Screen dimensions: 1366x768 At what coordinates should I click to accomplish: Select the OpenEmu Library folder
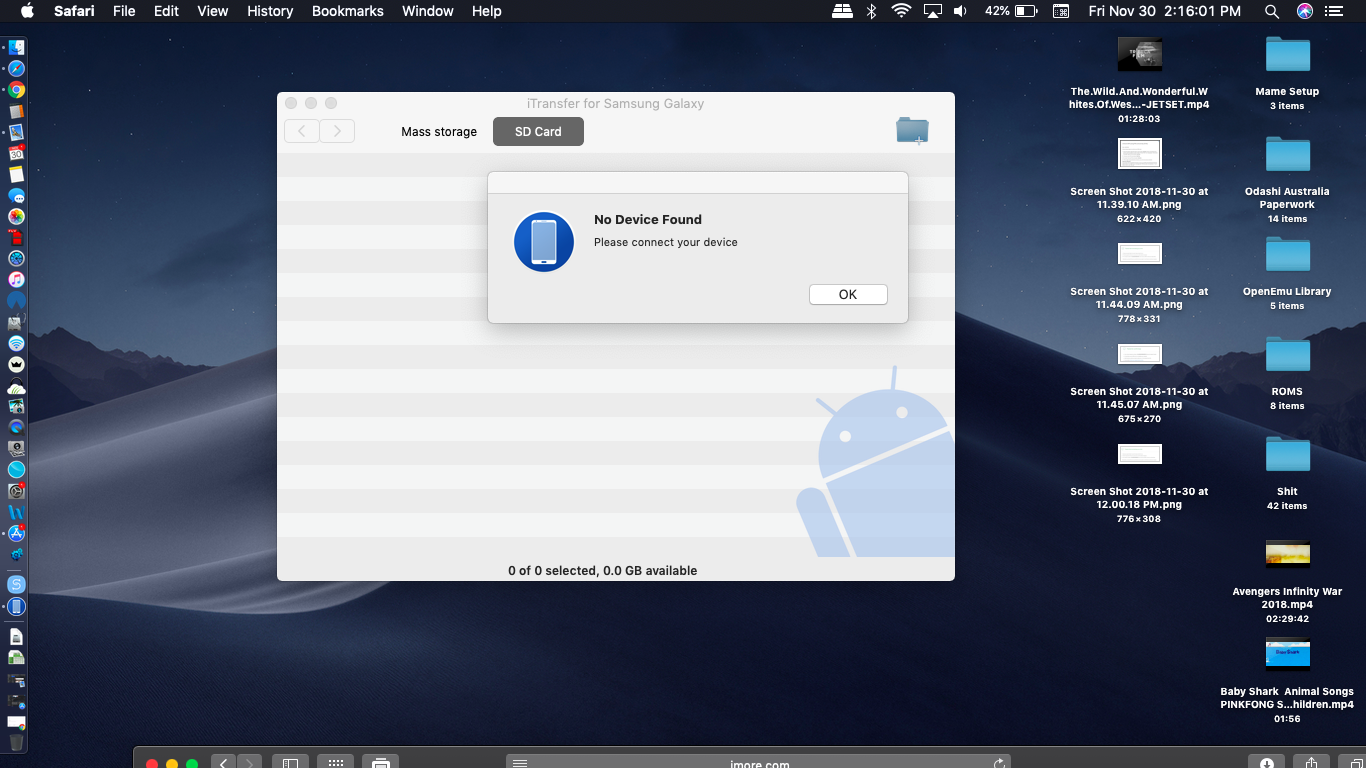[x=1287, y=254]
